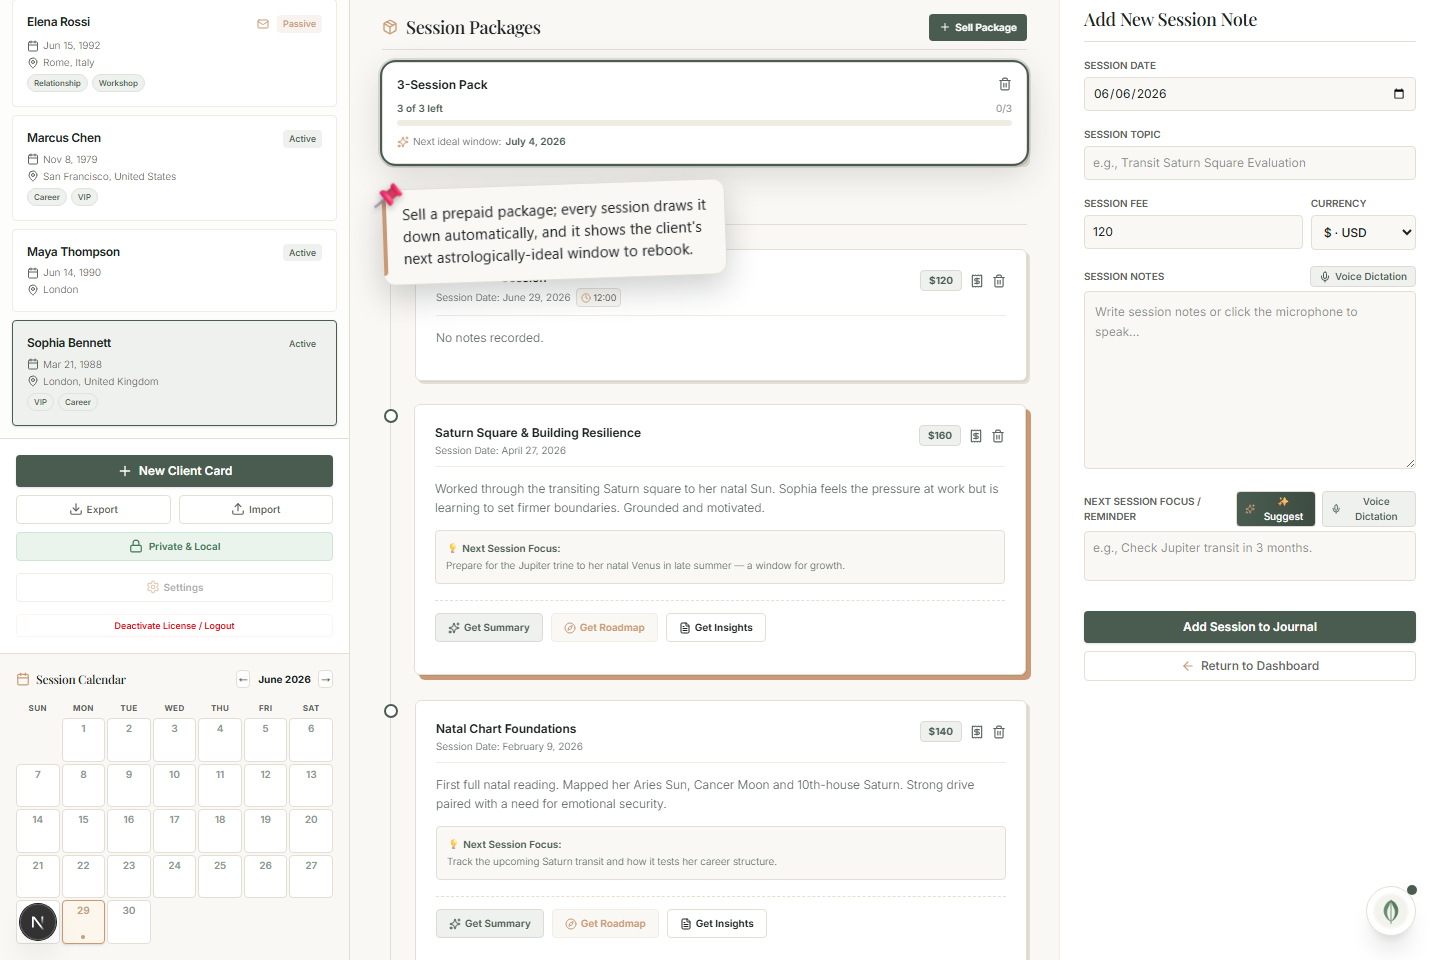Get Summary for Natal Chart Foundations
Image resolution: width=1440 pixels, height=960 pixels.
(x=490, y=924)
